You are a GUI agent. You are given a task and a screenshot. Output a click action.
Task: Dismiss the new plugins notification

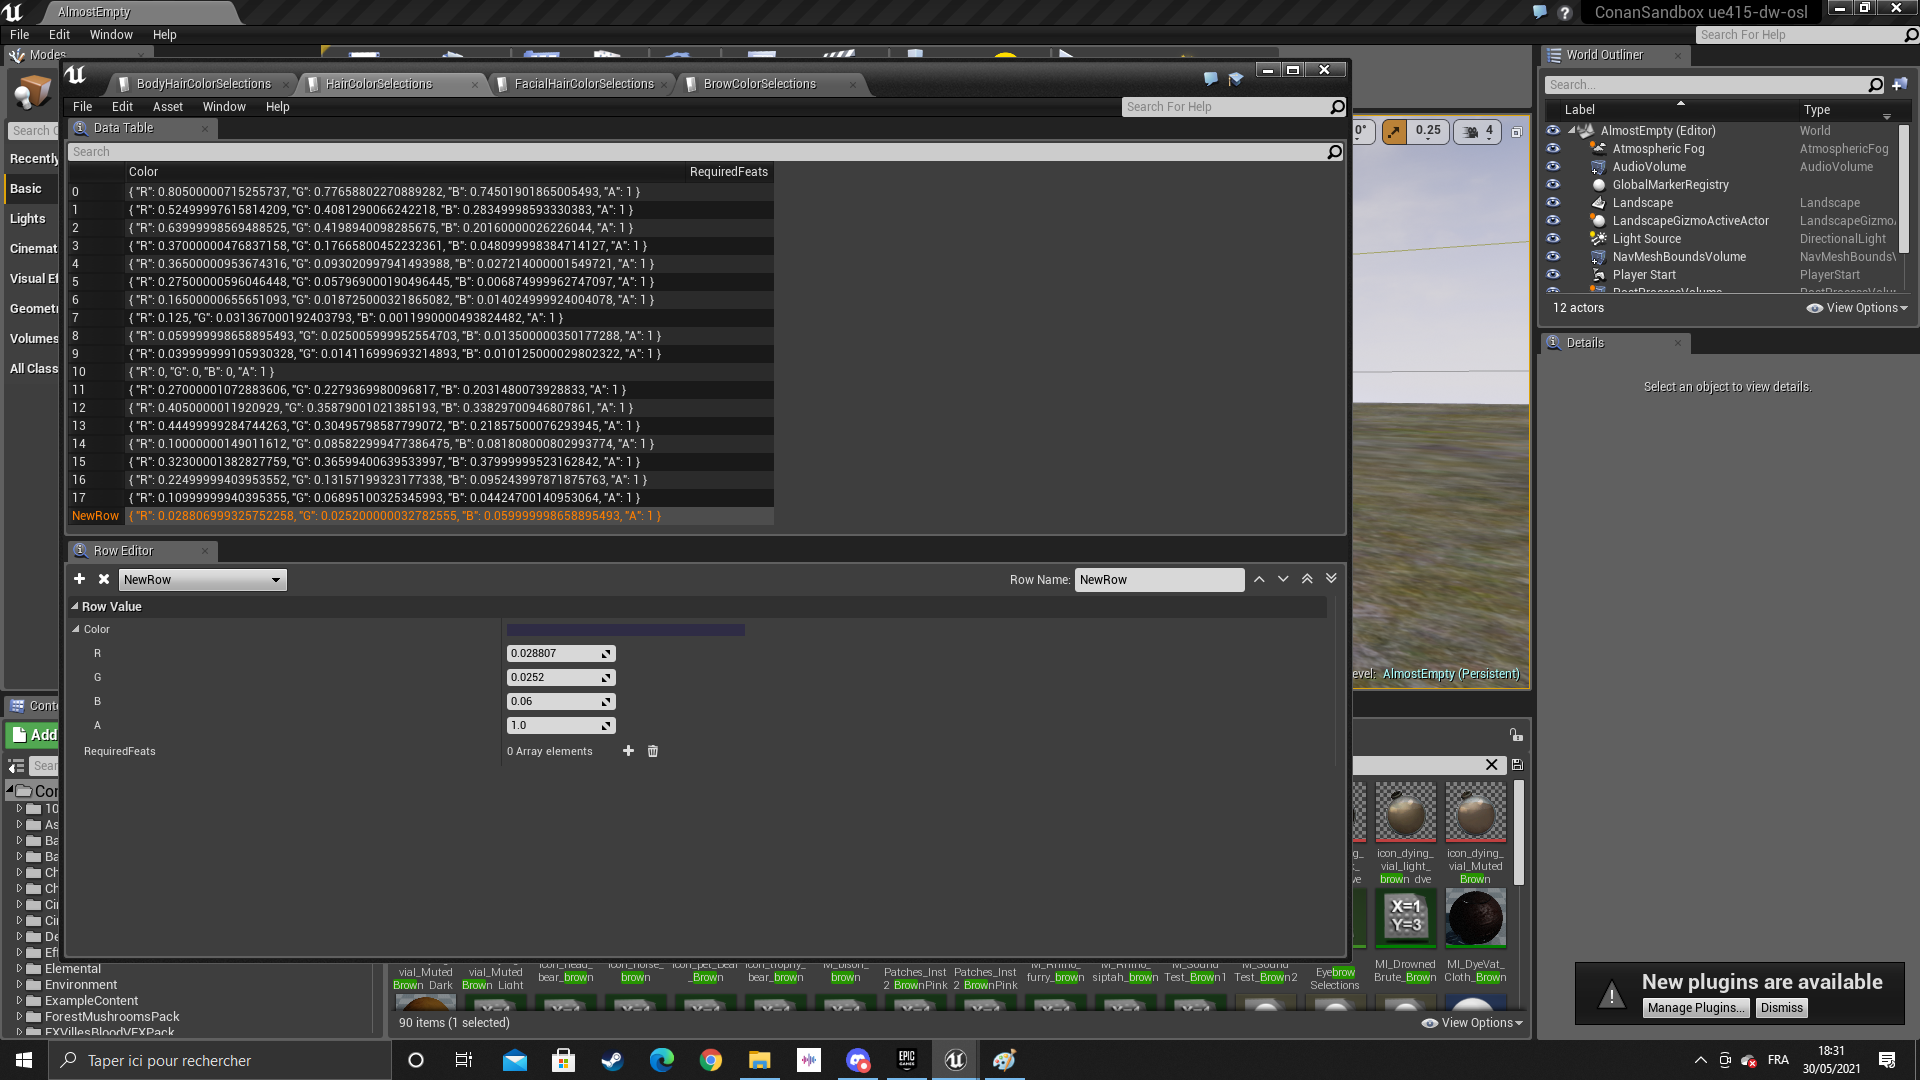[1782, 1008]
